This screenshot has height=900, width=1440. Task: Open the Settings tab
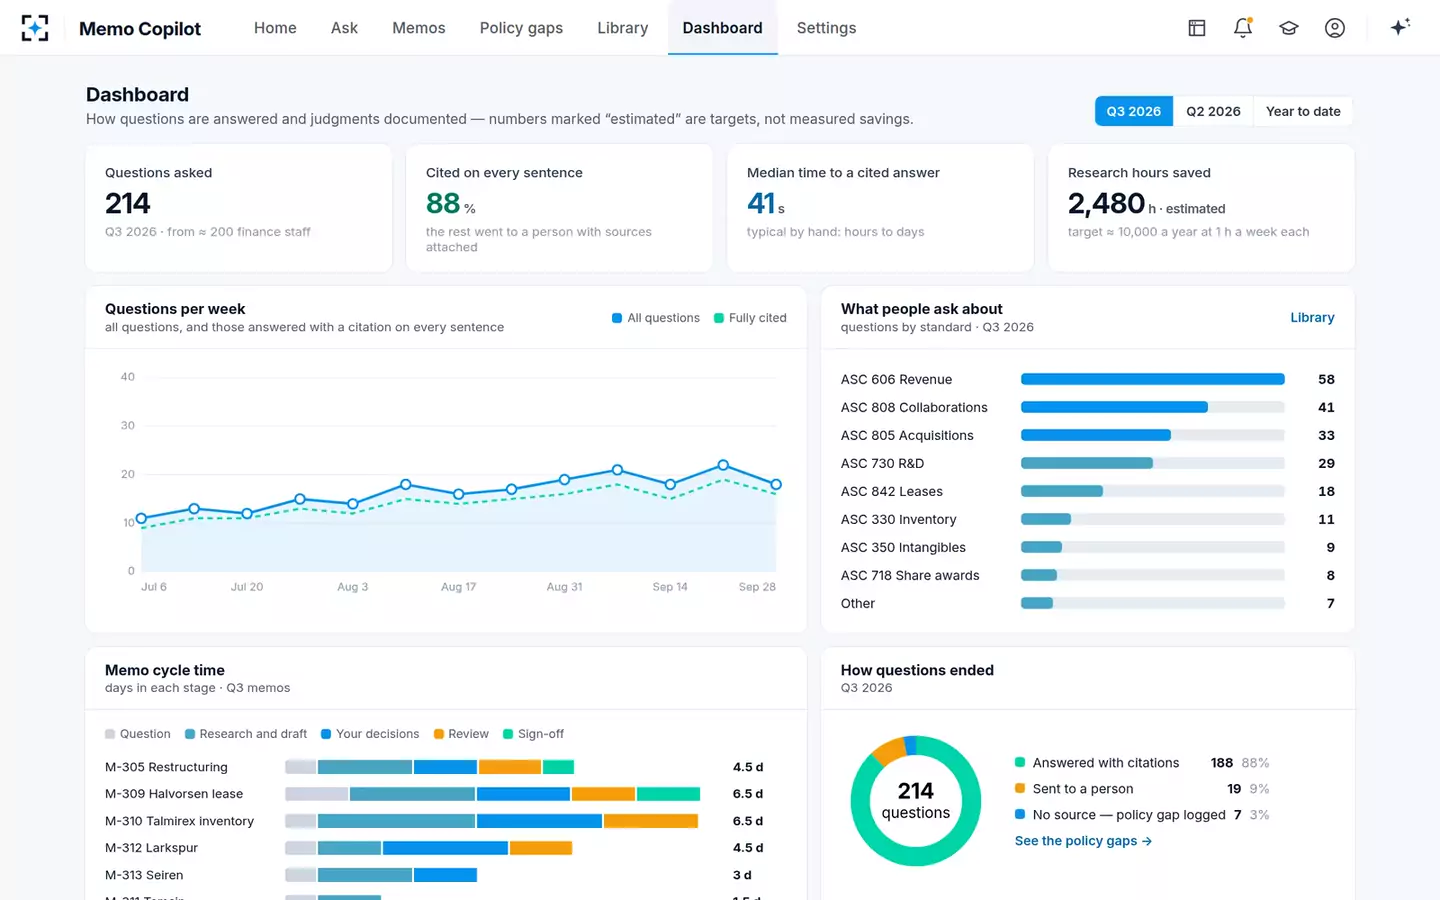(826, 28)
